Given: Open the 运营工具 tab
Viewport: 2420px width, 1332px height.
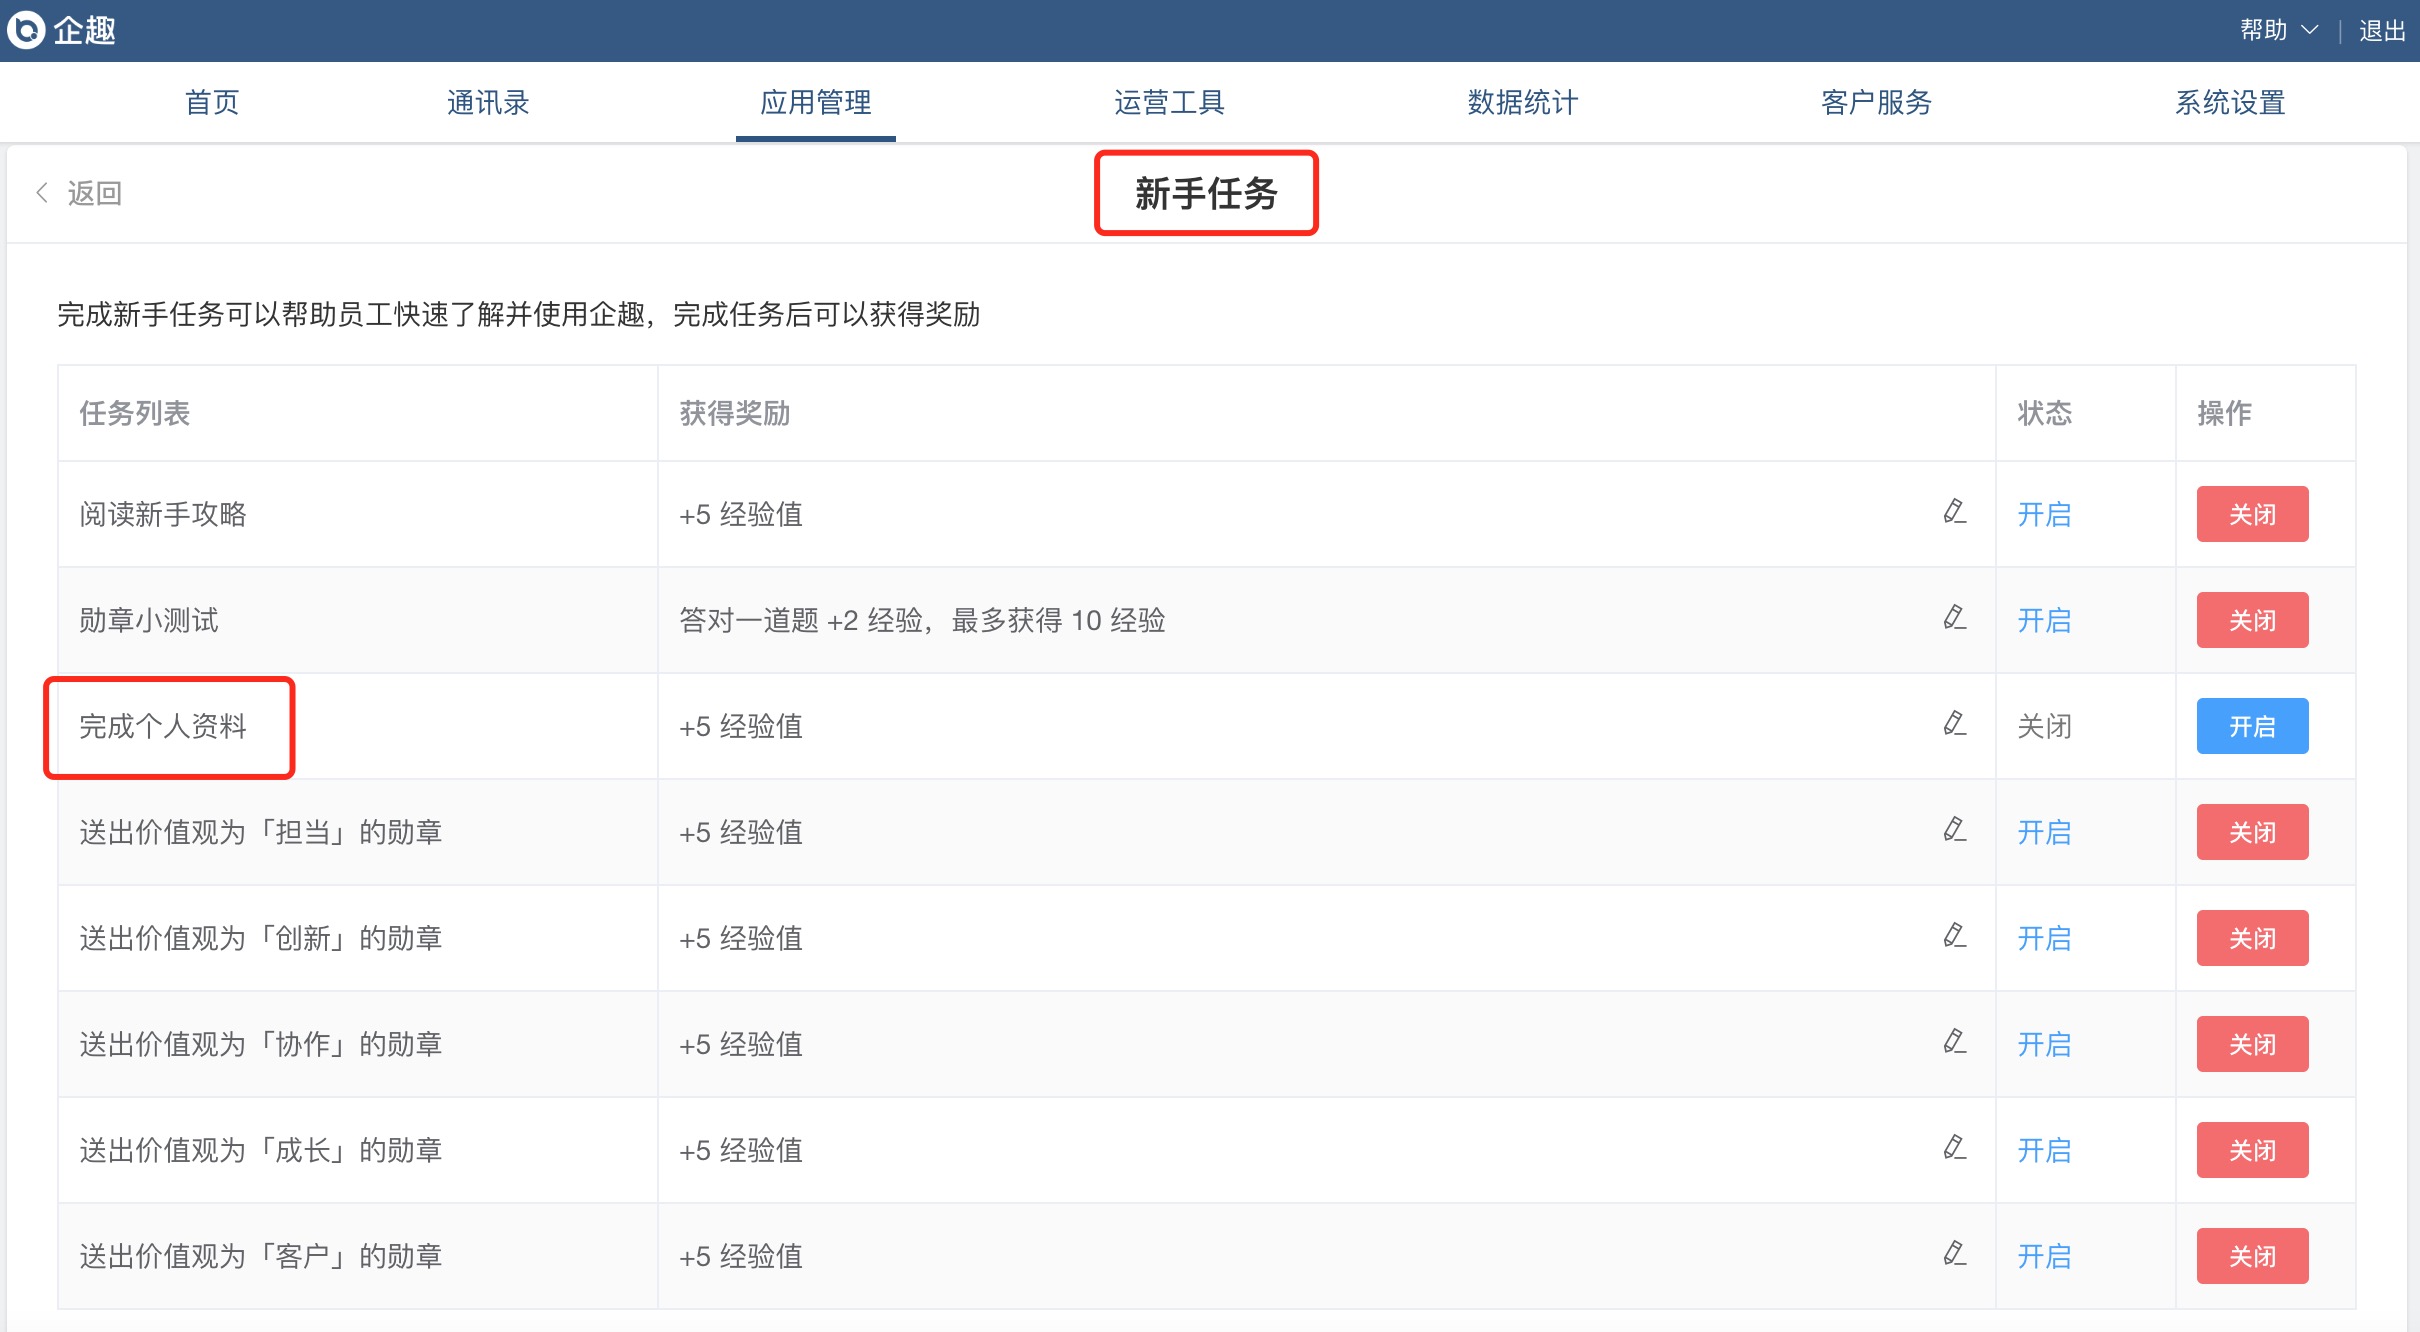Looking at the screenshot, I should click(x=1168, y=102).
